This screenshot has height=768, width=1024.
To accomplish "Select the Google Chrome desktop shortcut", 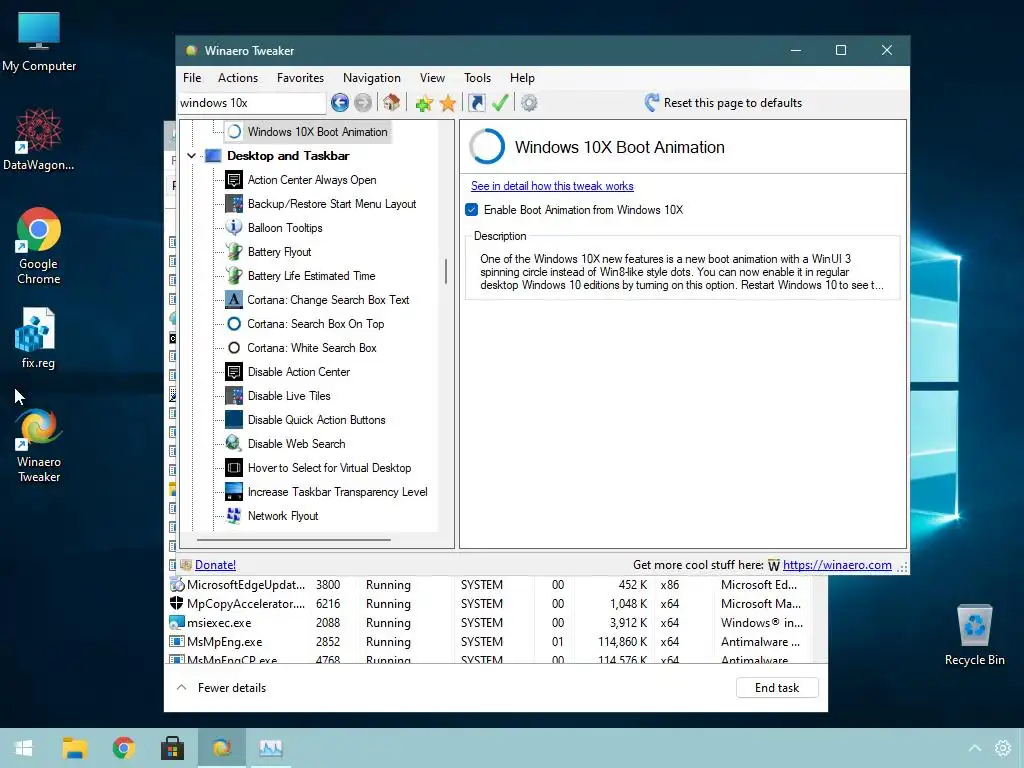I will [x=39, y=246].
